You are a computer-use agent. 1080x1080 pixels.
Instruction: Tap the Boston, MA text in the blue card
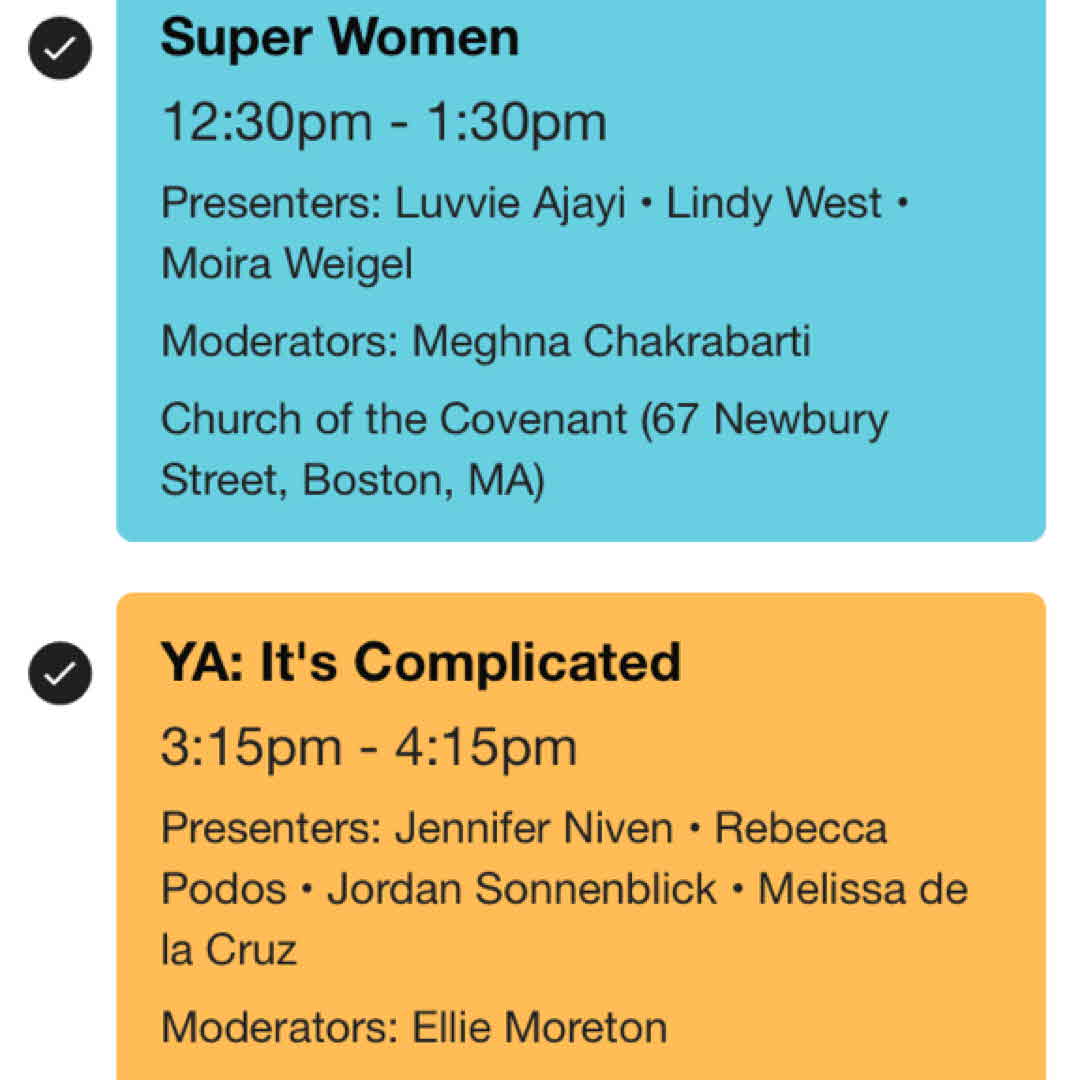(x=423, y=481)
